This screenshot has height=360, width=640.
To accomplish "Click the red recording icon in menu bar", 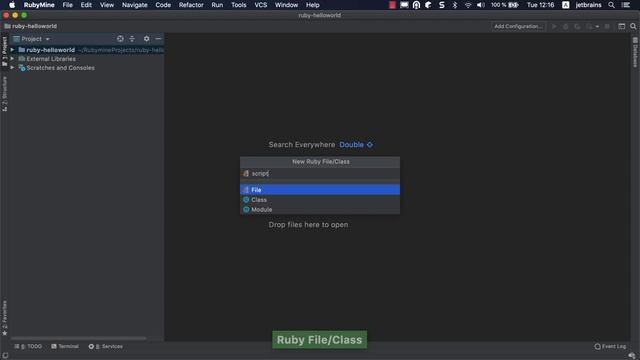I will 392,5.
